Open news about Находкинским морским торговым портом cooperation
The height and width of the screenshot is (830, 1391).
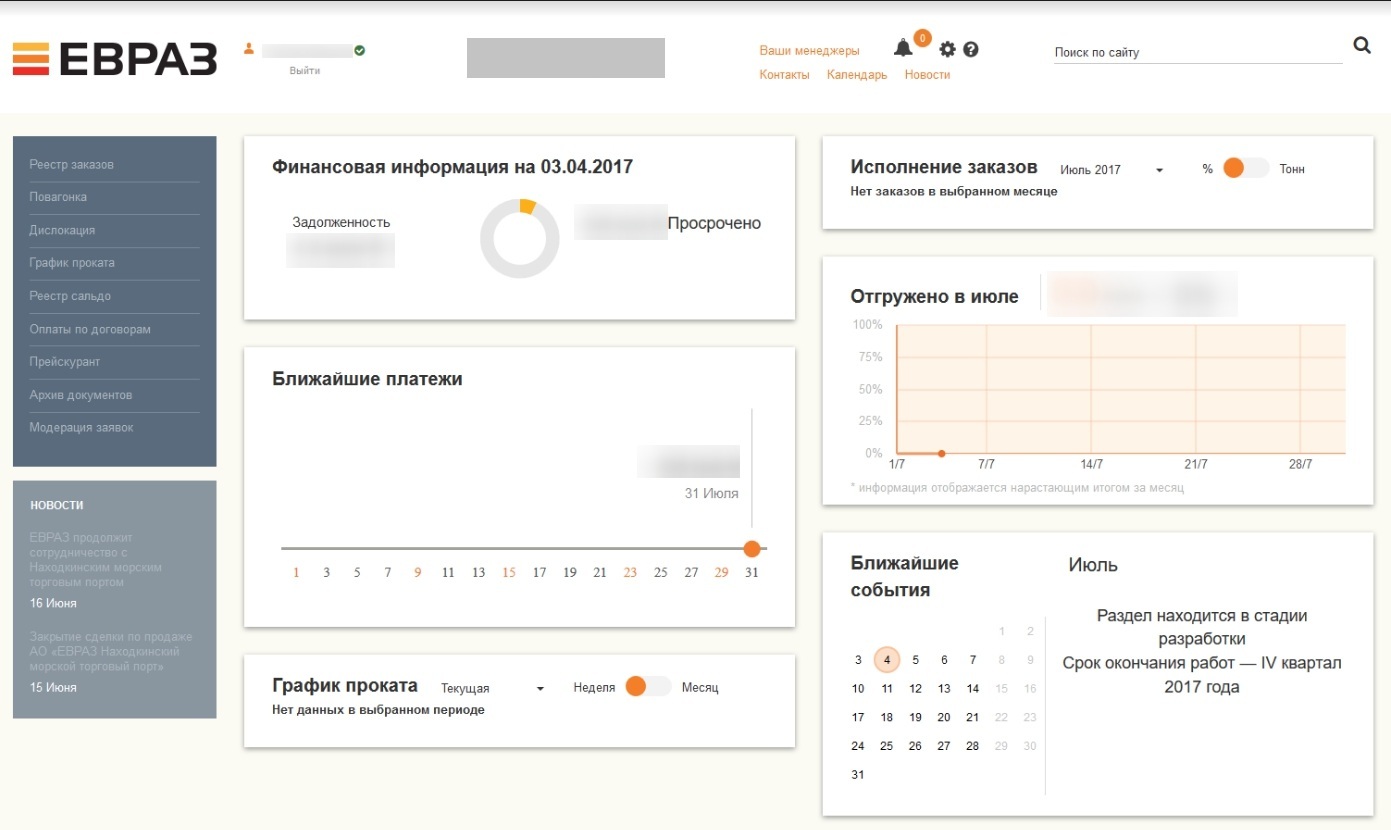(x=96, y=560)
